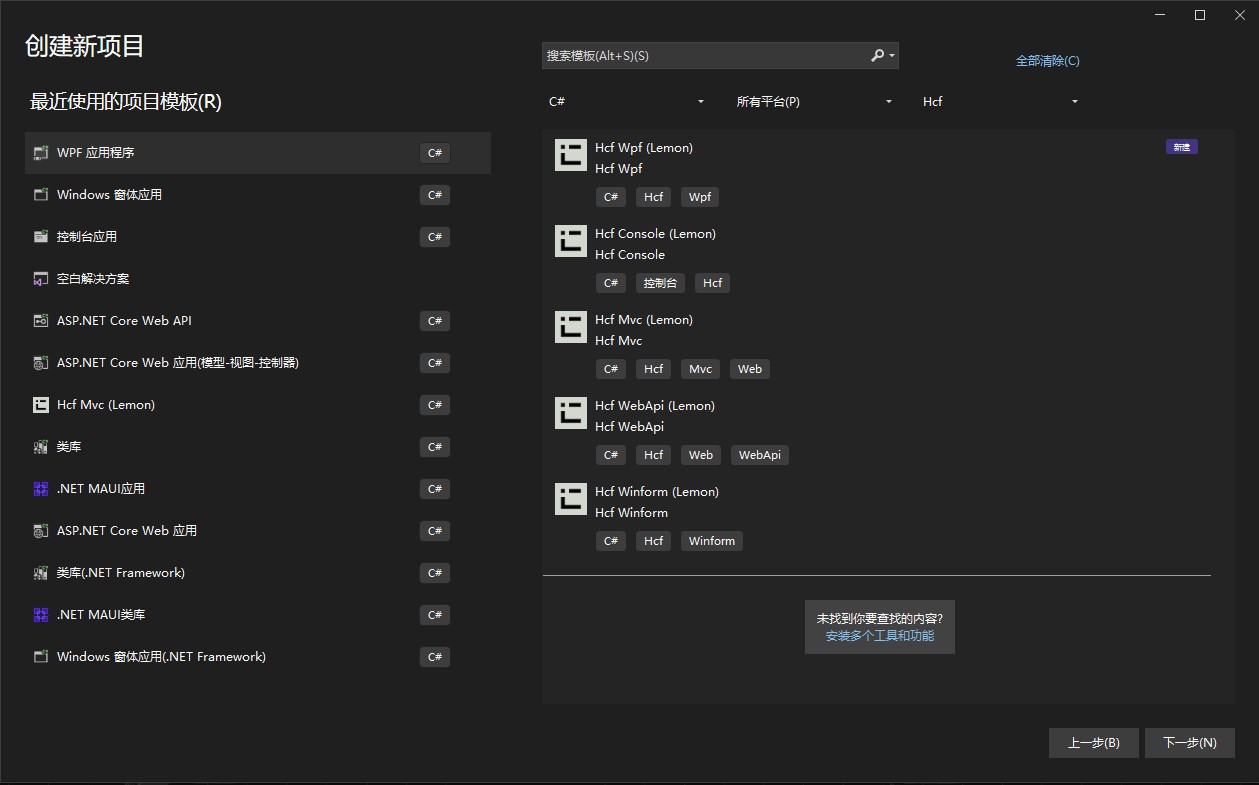Click the .NET MAUI应用 icon

click(41, 489)
